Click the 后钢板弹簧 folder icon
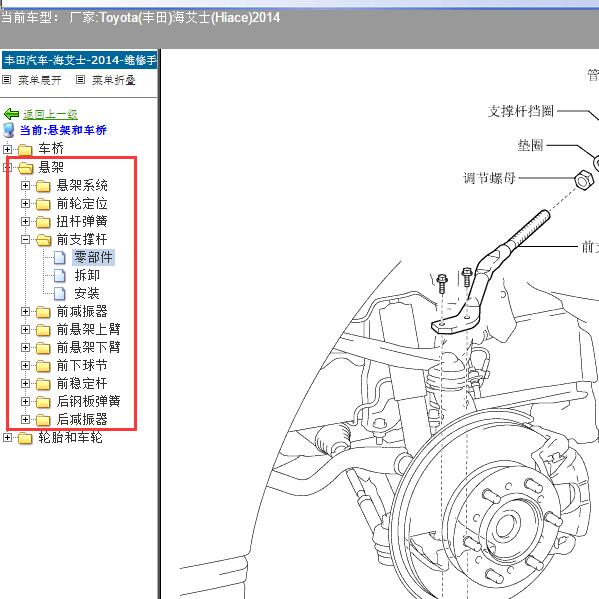The width and height of the screenshot is (599, 599). coord(43,402)
